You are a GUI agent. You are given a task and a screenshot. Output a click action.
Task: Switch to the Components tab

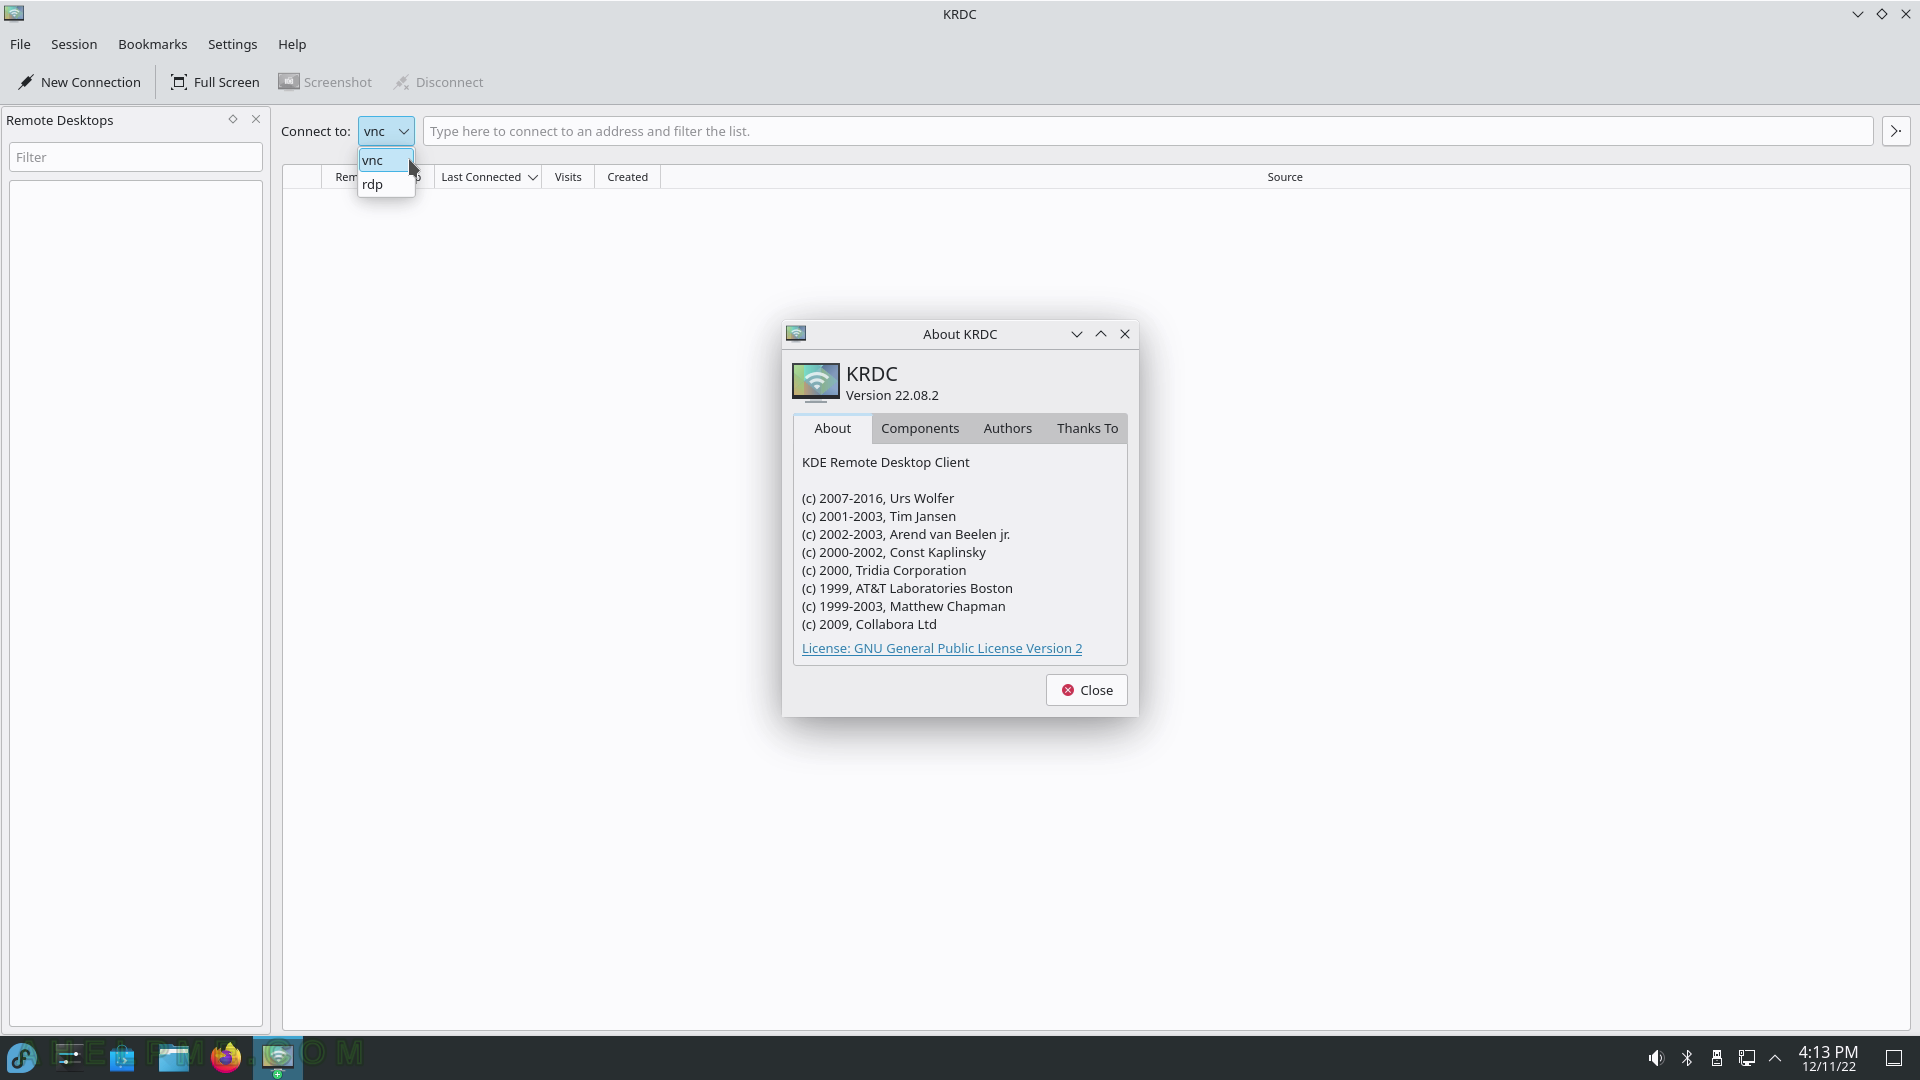[x=920, y=428]
